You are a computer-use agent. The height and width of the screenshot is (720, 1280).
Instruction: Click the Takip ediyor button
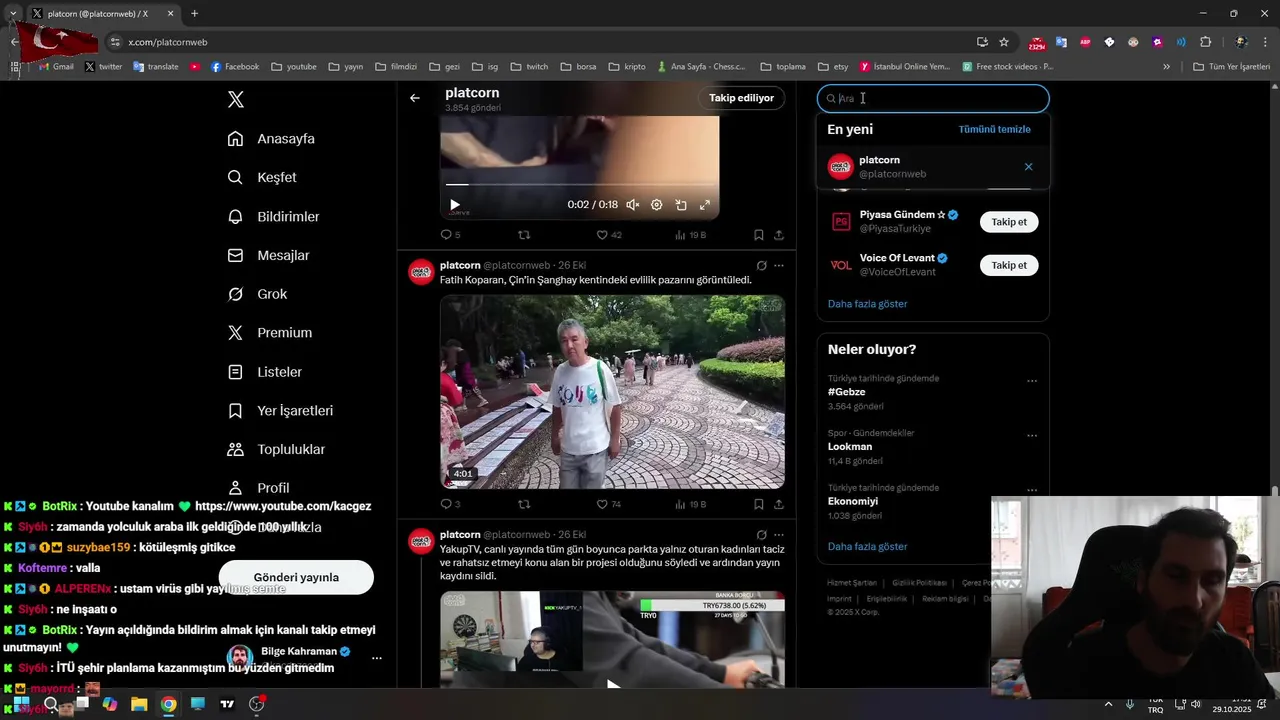click(x=742, y=98)
